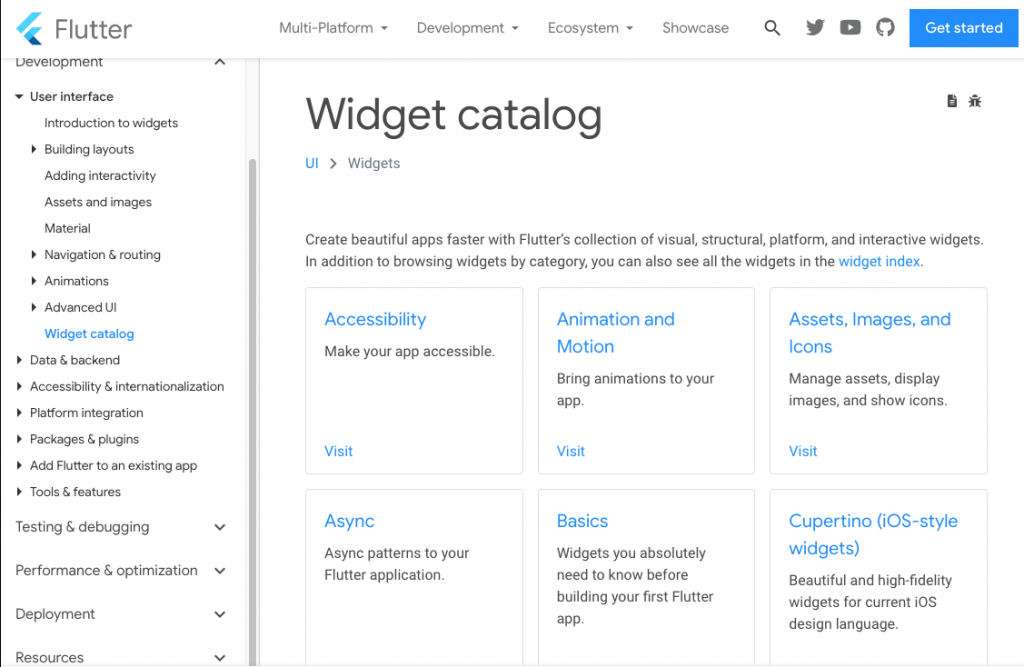Open the Ecosystem dropdown menu
The image size is (1024, 667).
[x=590, y=28]
